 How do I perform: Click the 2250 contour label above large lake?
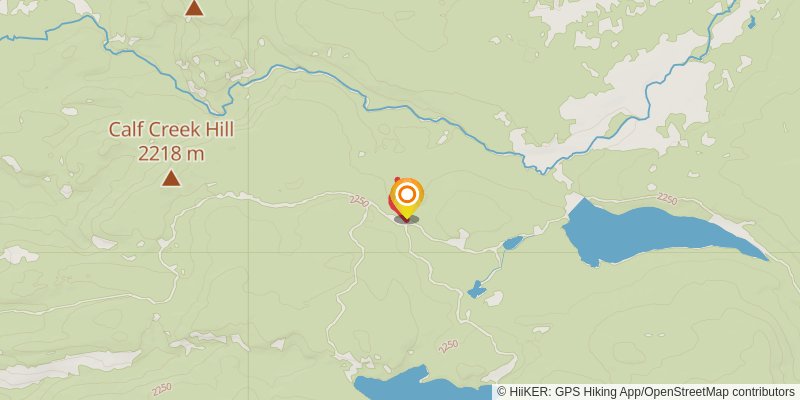667,198
